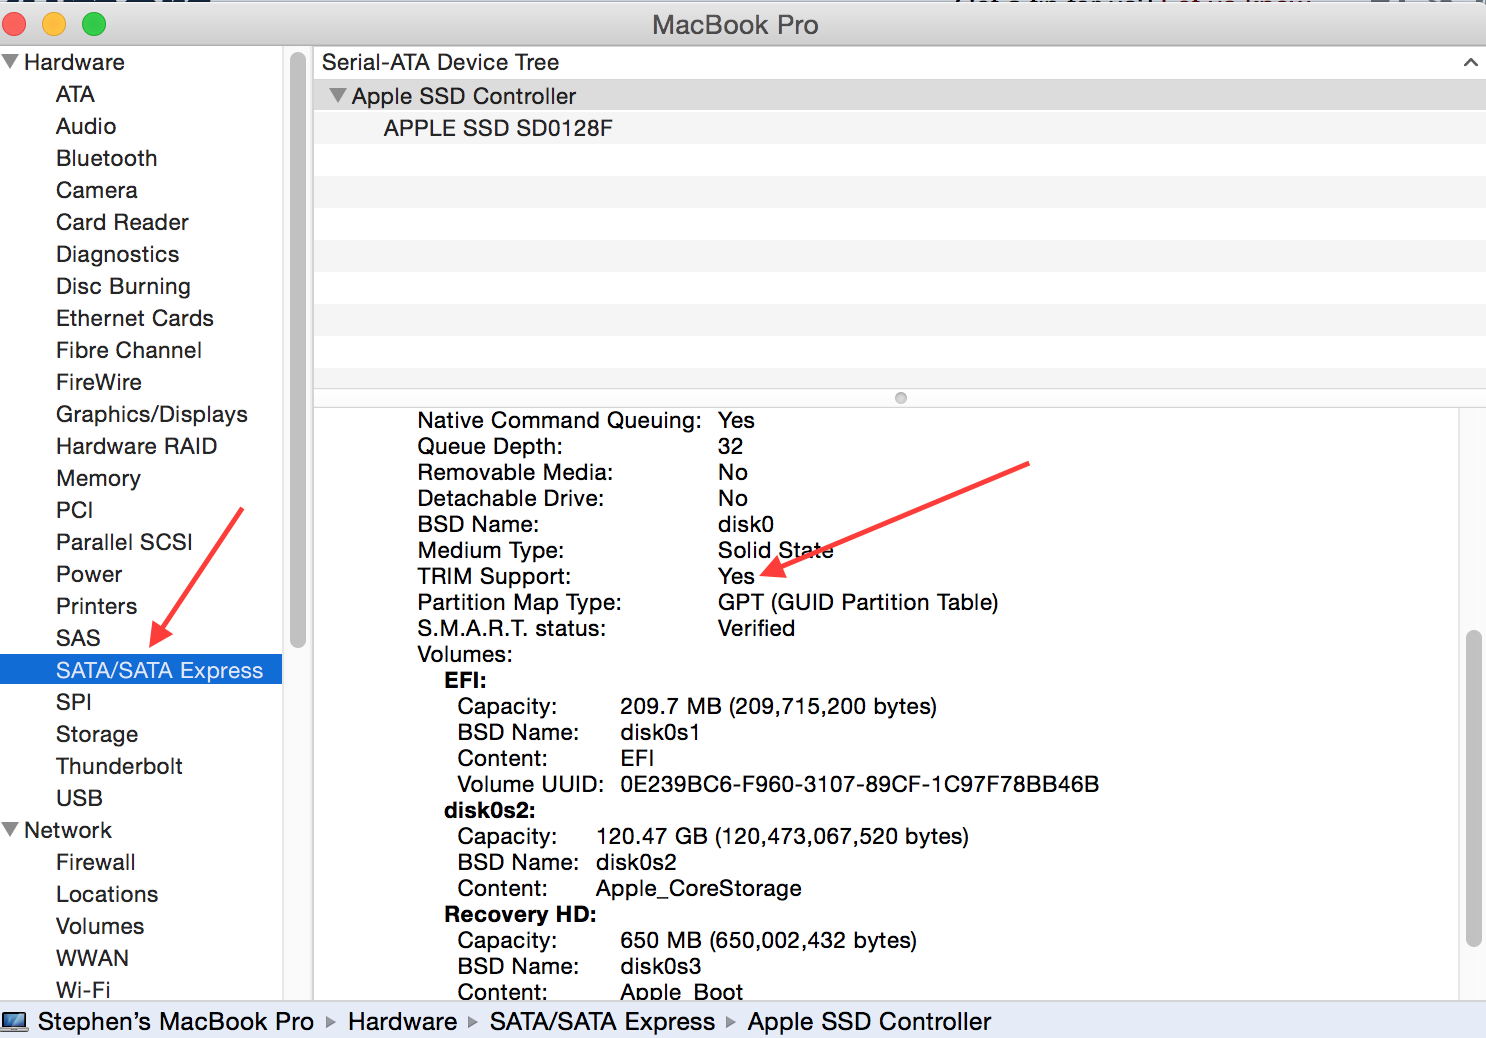The height and width of the screenshot is (1038, 1486).
Task: Click the GPT (GUID Partition Table) value
Action: [858, 602]
